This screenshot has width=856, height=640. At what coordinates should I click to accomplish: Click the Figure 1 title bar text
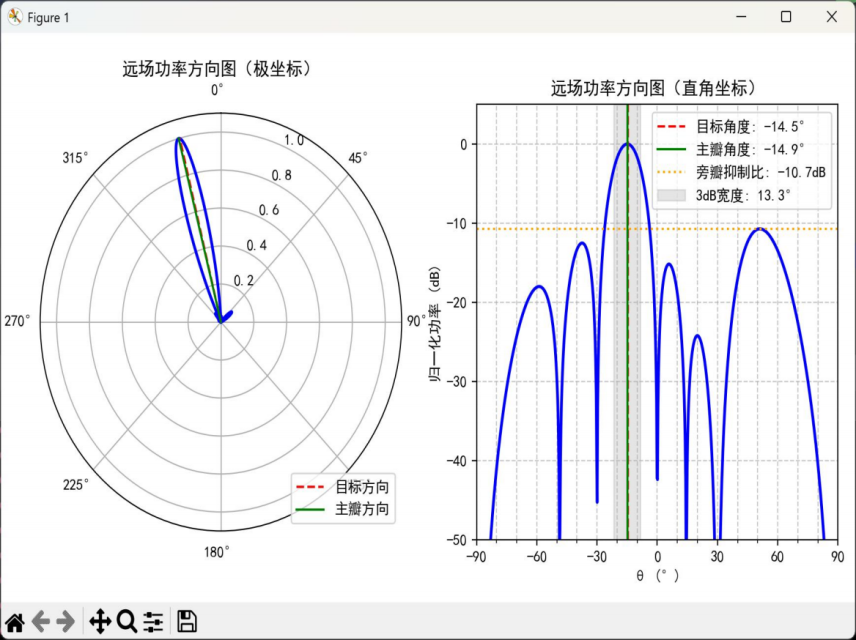point(48,18)
